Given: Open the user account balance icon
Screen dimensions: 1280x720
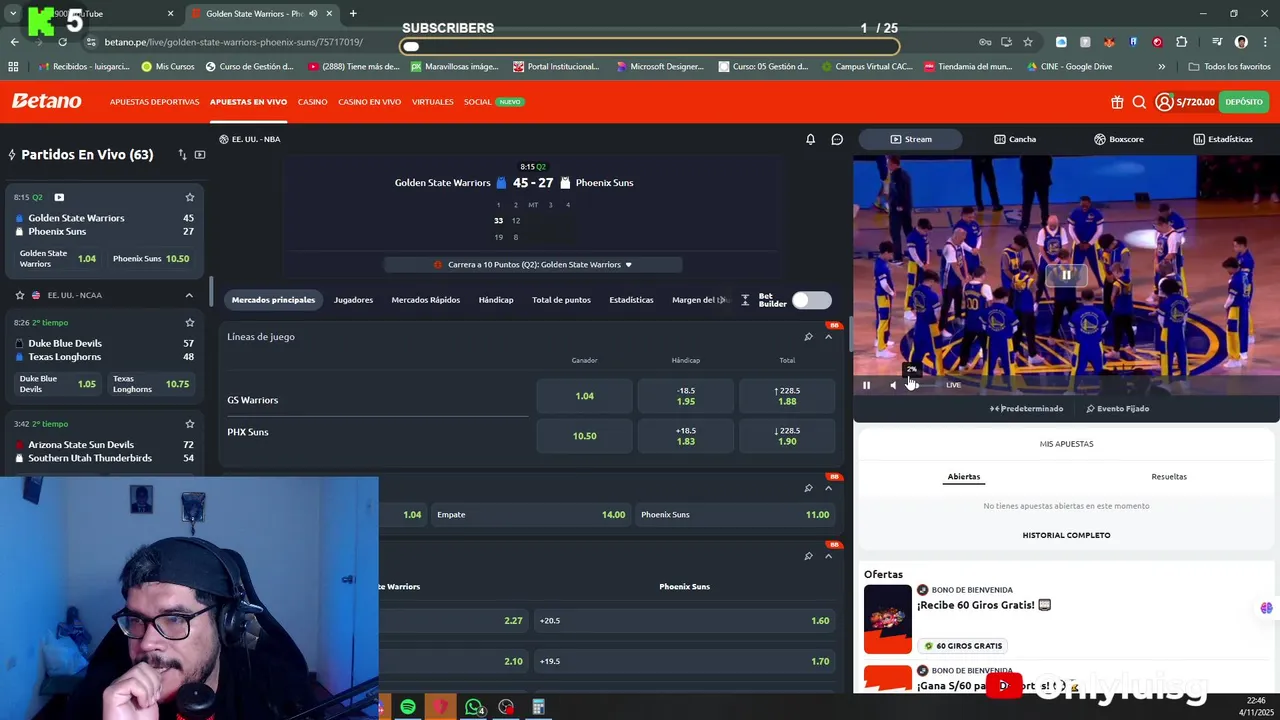Looking at the screenshot, I should 1164,102.
